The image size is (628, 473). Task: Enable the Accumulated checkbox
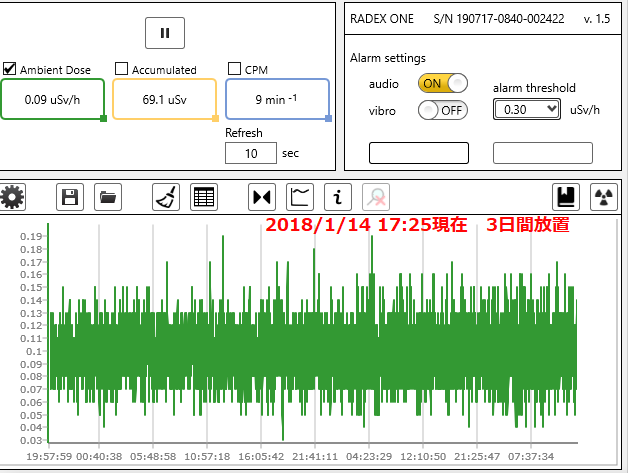click(121, 68)
